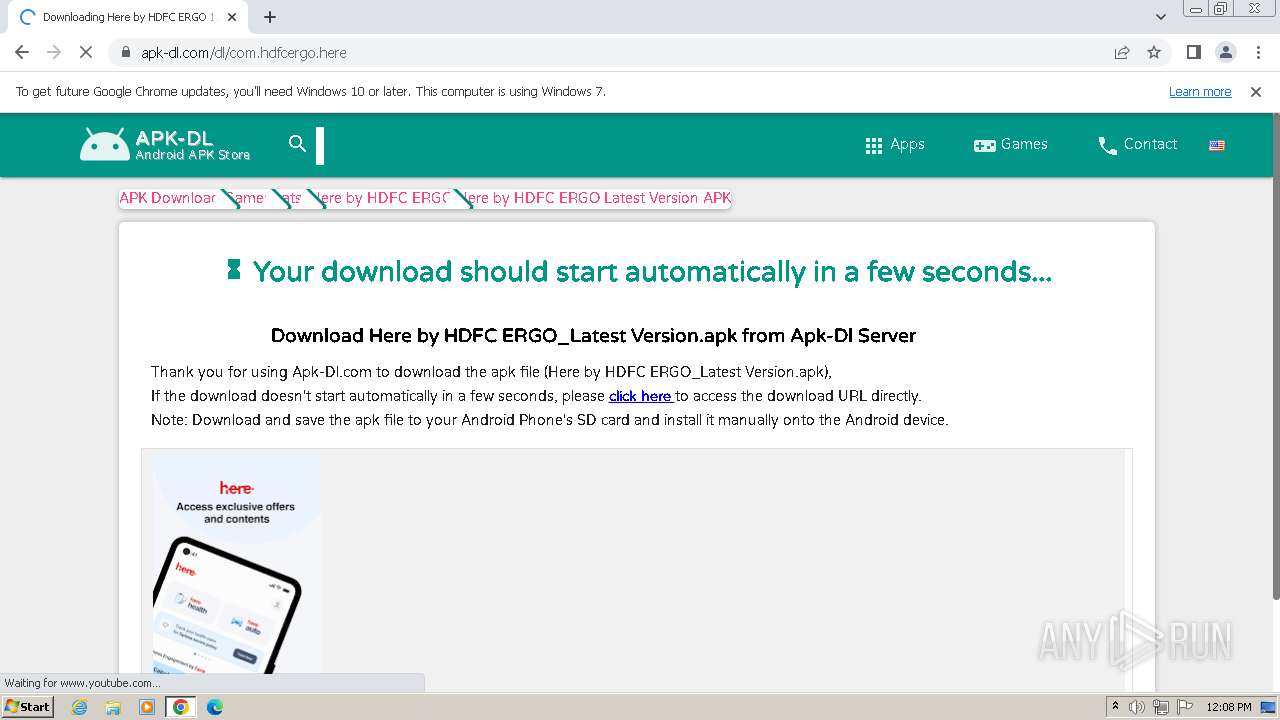The width and height of the screenshot is (1280, 720).
Task: Expand the tab search dropdown
Action: click(1160, 17)
